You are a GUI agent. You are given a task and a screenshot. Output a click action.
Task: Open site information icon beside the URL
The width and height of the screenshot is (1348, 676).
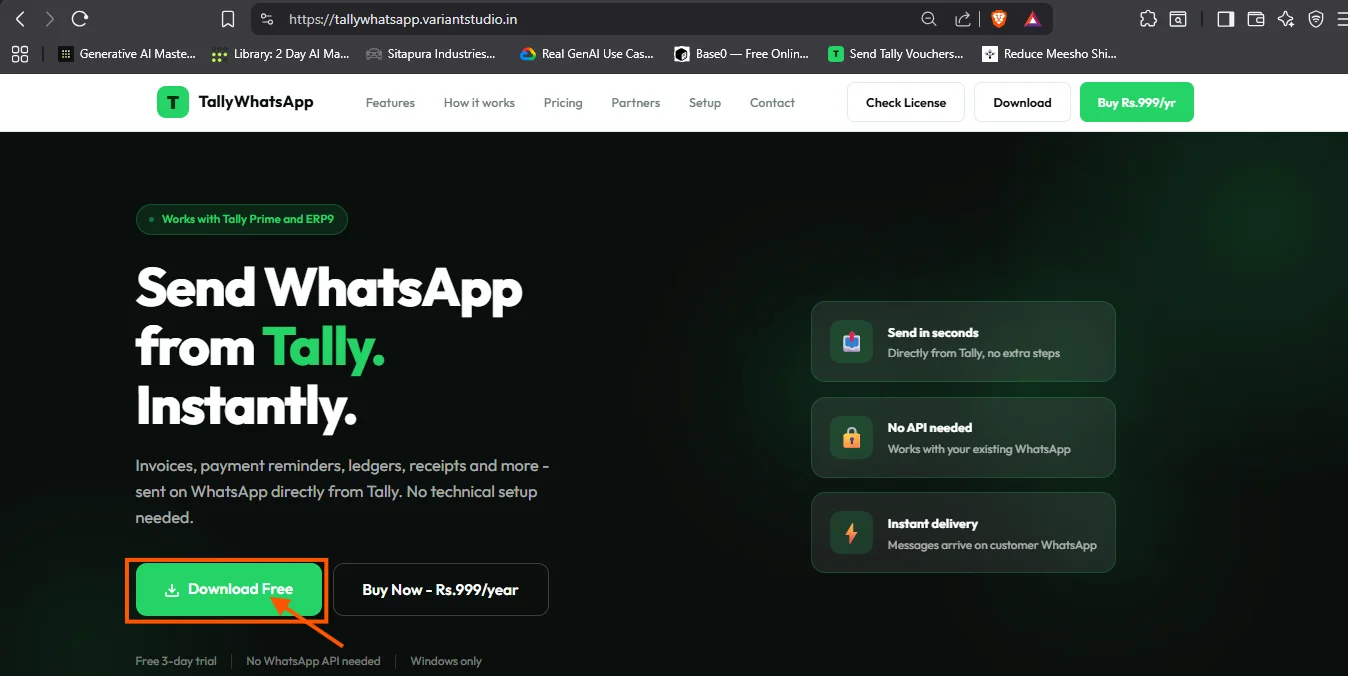pyautogui.click(x=266, y=19)
